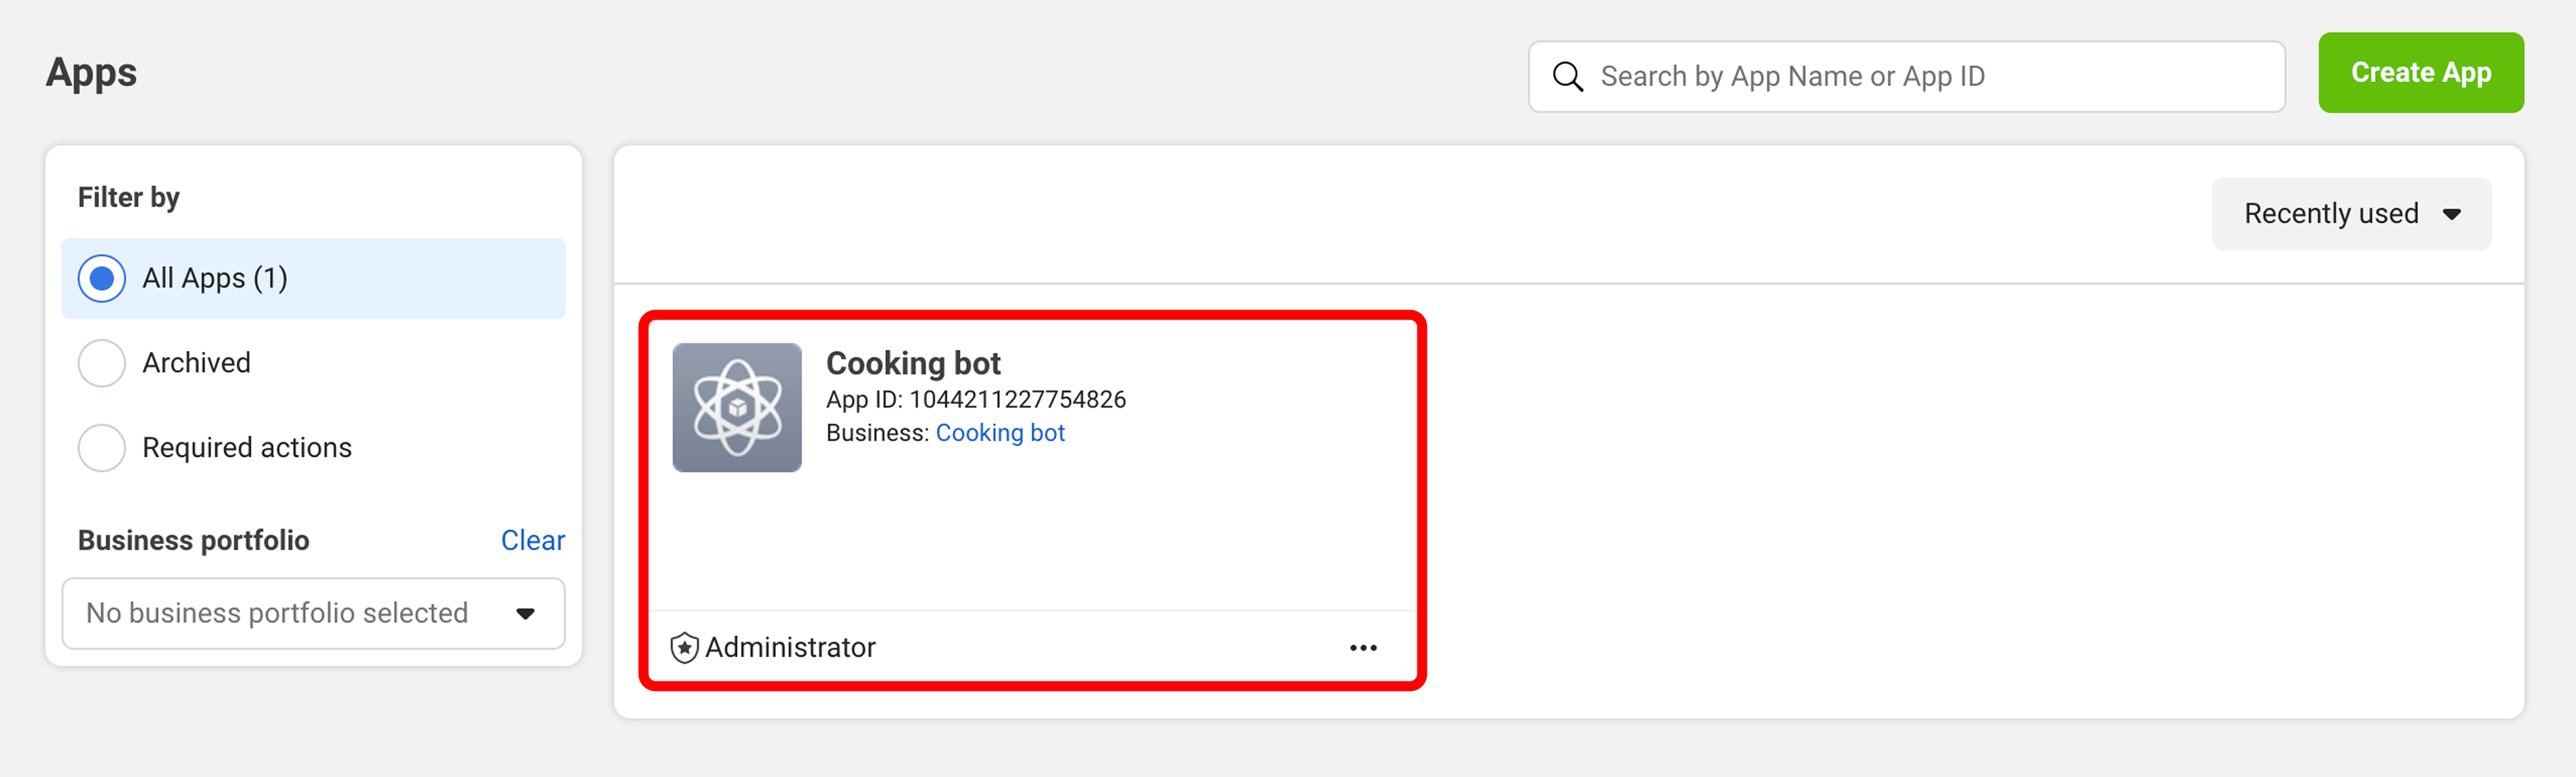The height and width of the screenshot is (777, 2576).
Task: Click the Filter by heading
Action: (129, 198)
